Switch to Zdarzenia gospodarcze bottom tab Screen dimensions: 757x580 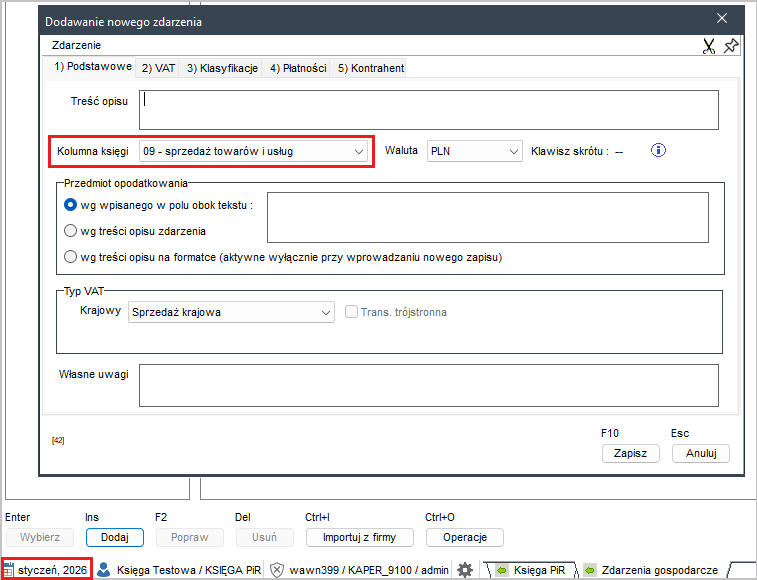tap(652, 569)
